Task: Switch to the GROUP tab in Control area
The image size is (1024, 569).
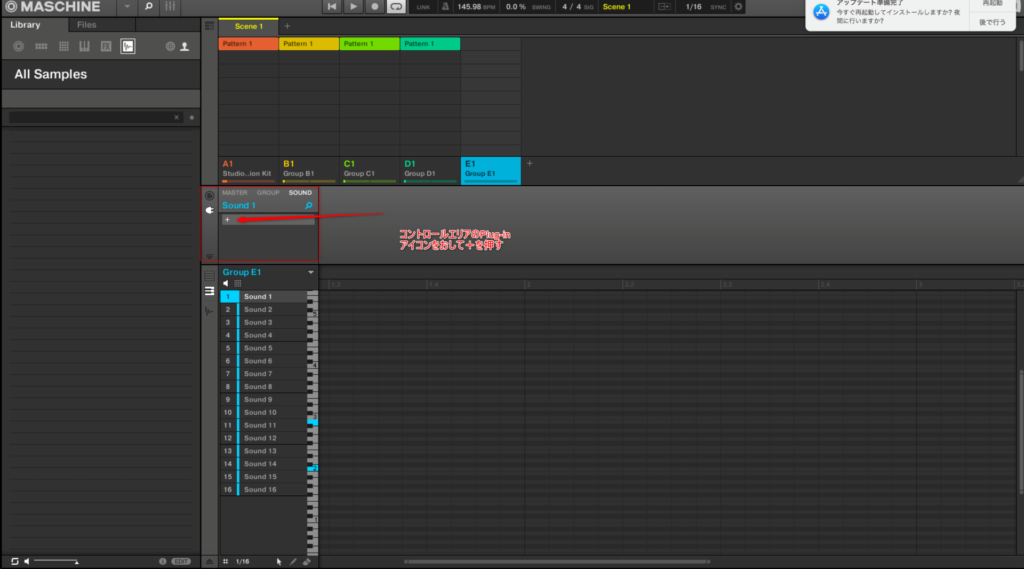Action: click(268, 193)
